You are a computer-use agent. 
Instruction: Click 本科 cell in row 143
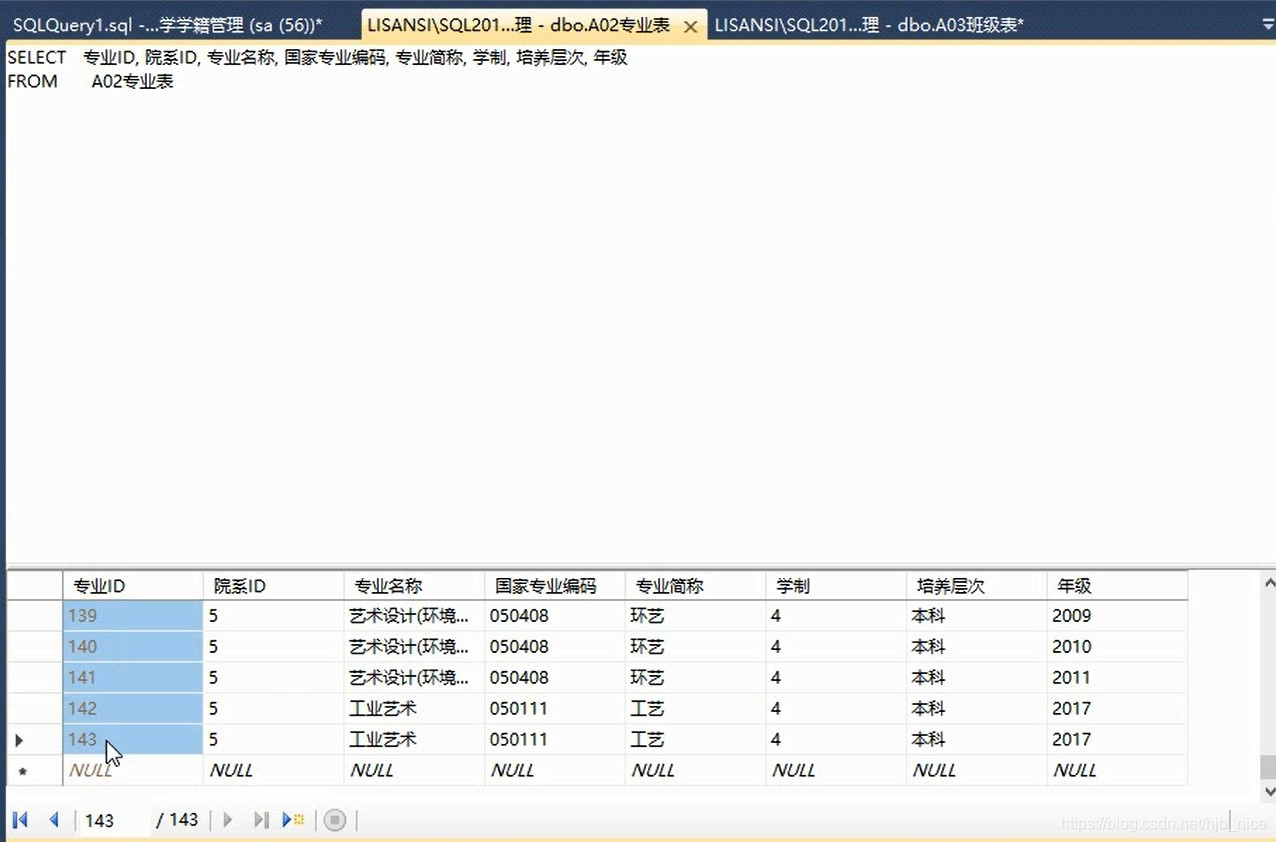point(977,740)
